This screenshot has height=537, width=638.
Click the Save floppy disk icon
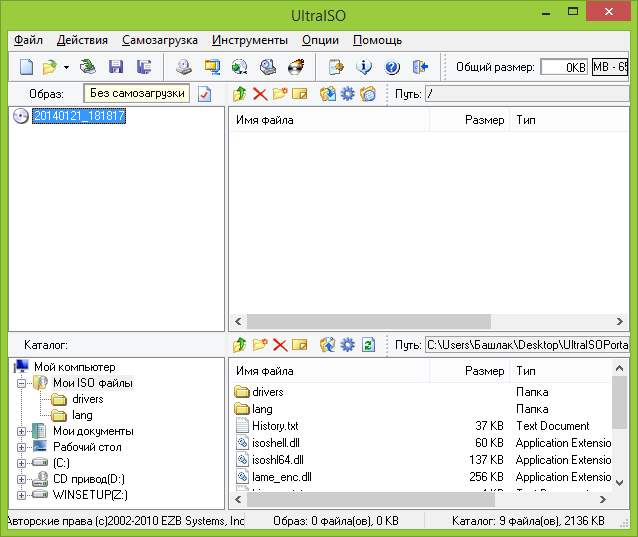(116, 67)
